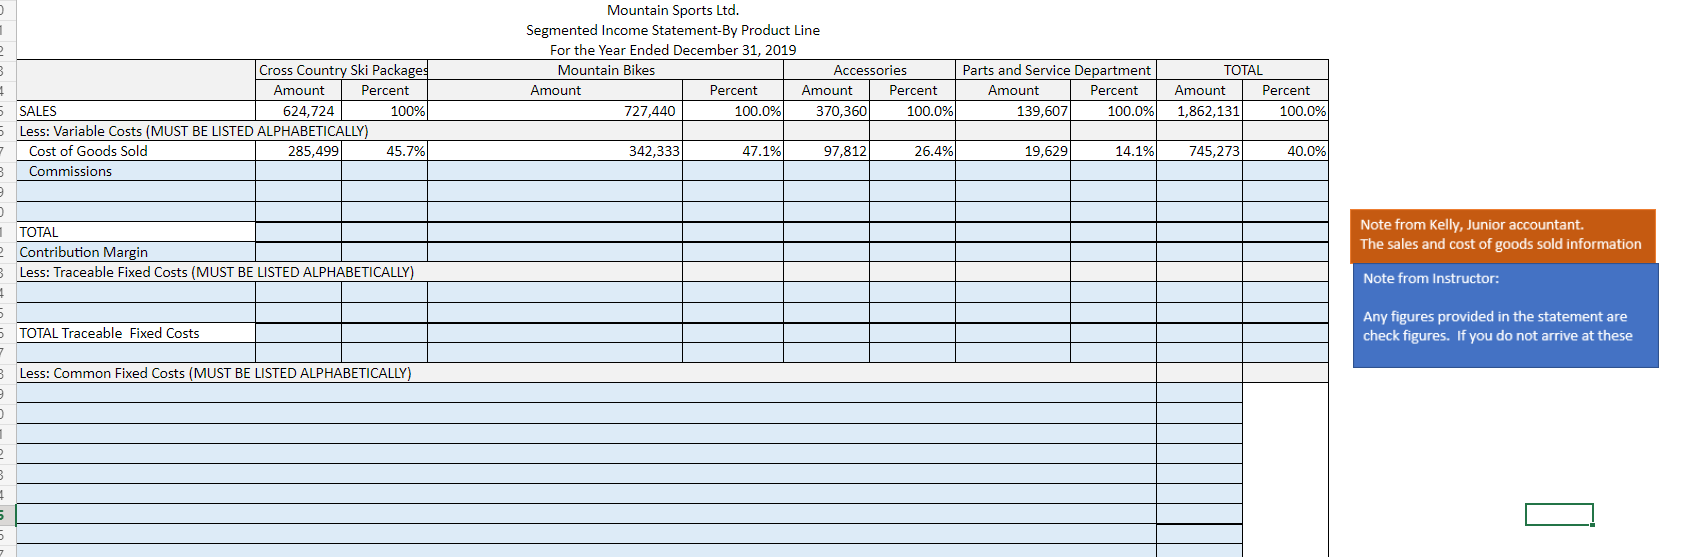
Task: Click Mountain Bikes COGS value 342,333
Action: coord(556,151)
